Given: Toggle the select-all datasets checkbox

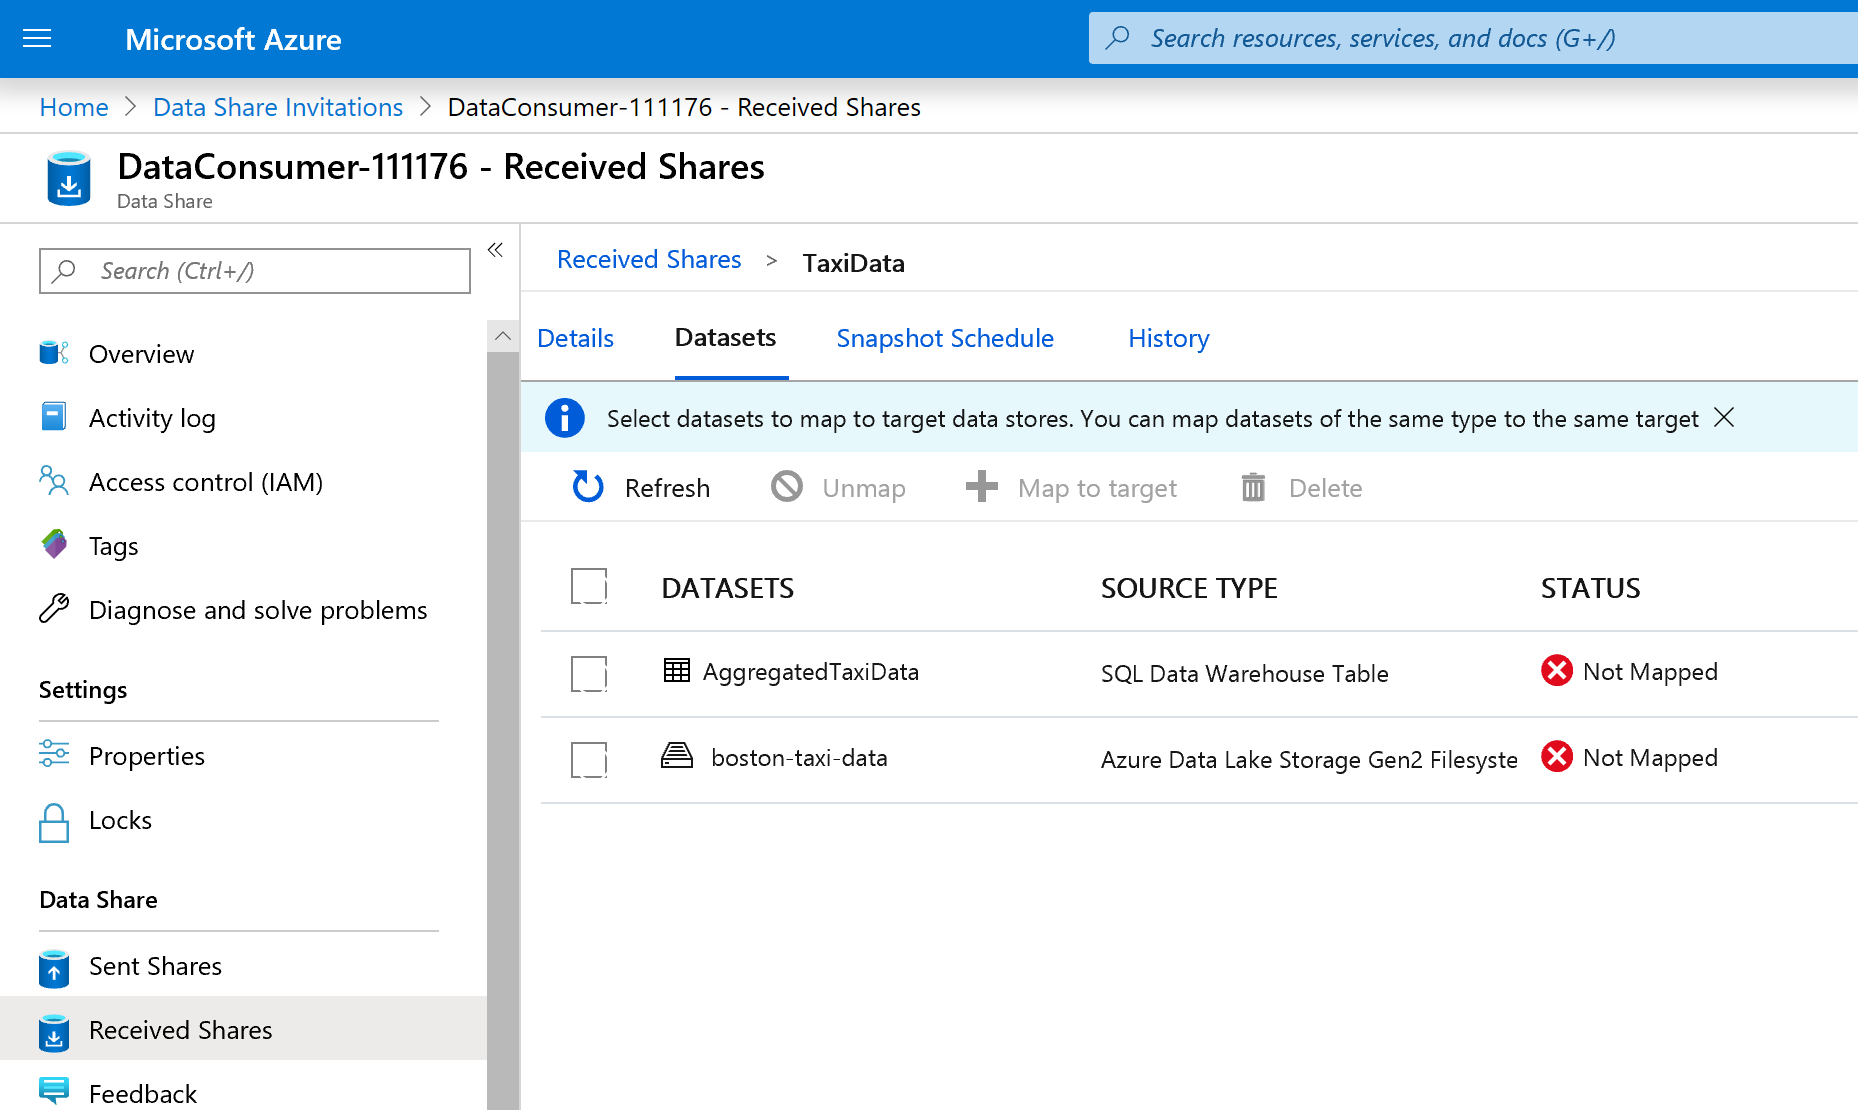Looking at the screenshot, I should (589, 587).
